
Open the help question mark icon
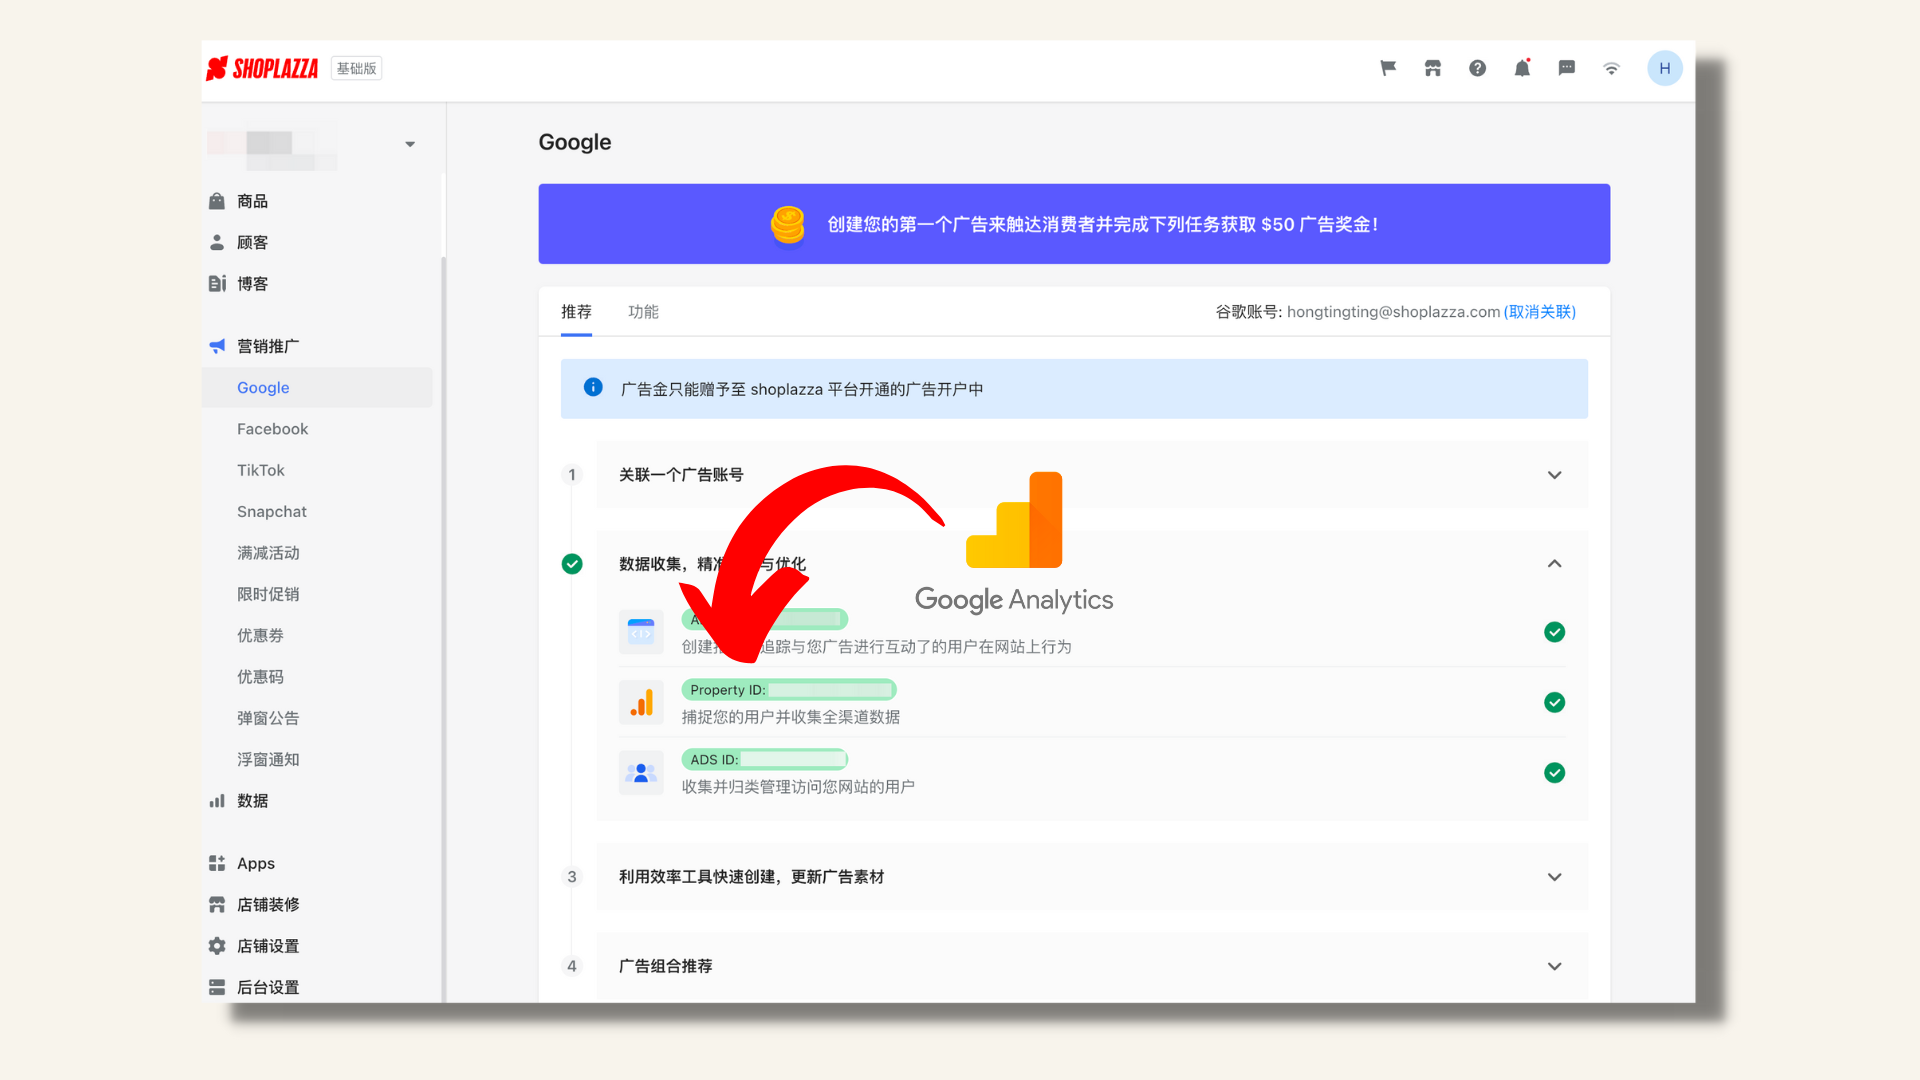1477,68
